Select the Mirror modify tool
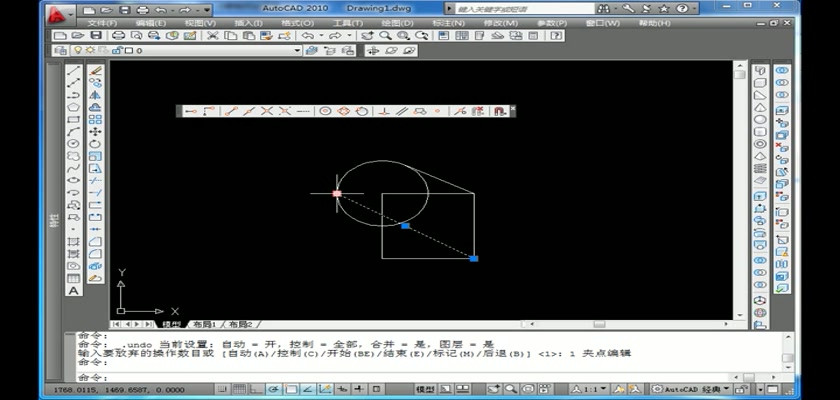840x400 pixels. coord(95,95)
